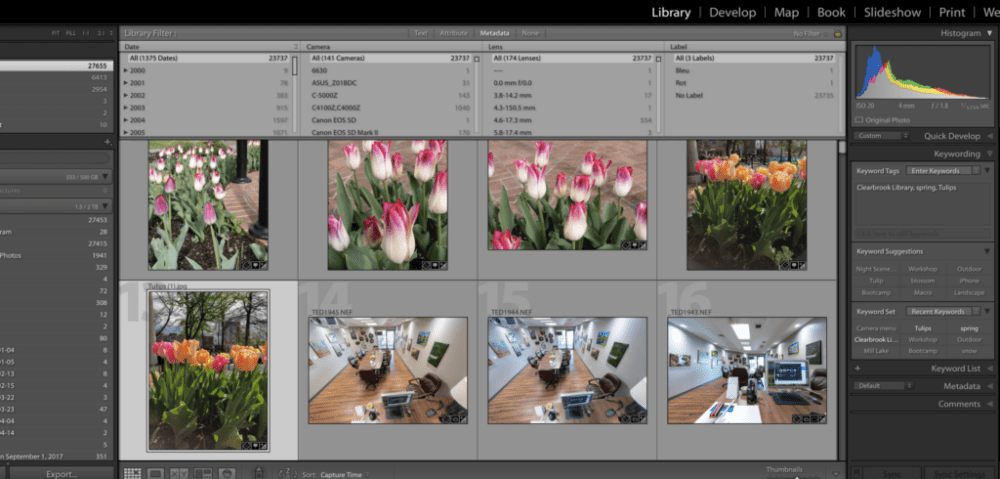This screenshot has width=1000, height=479.
Task: Click Date column scrollbar
Action: coord(295,96)
